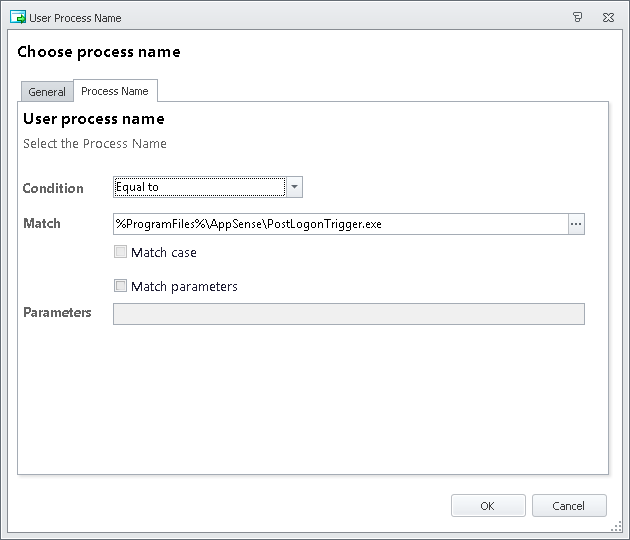
Task: Click the 'Match parameters' label text
Action: tap(184, 287)
